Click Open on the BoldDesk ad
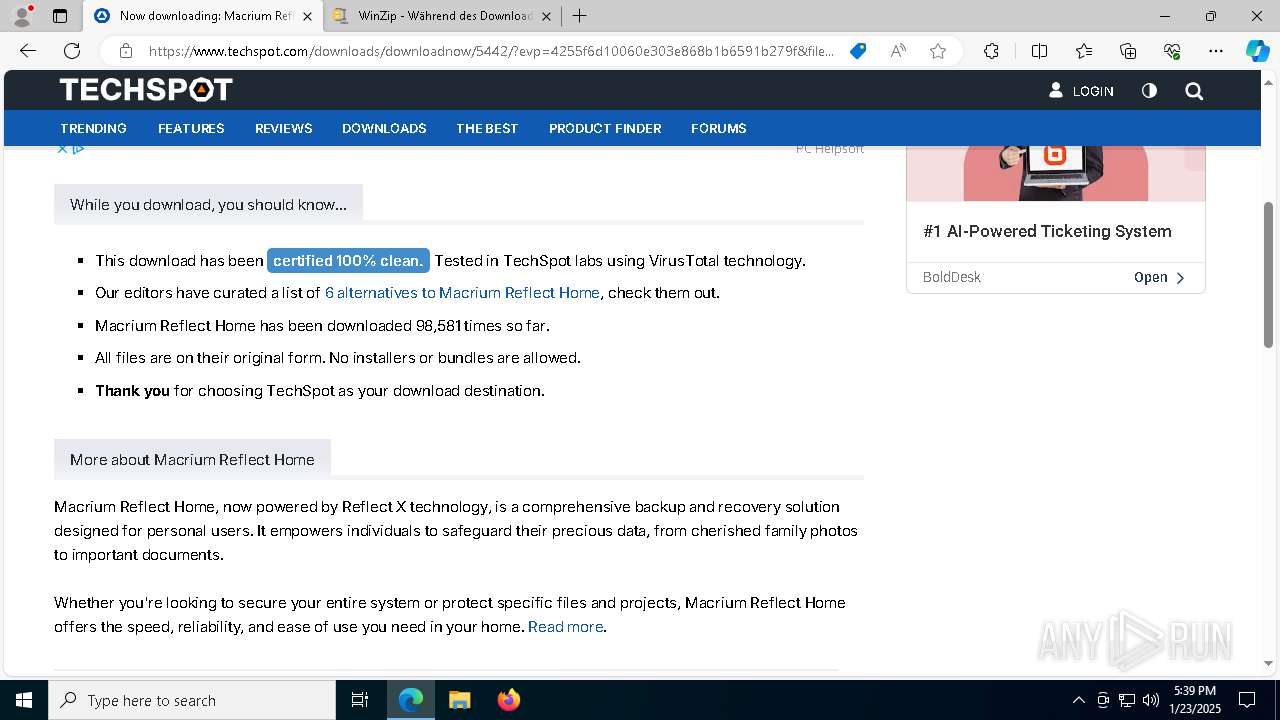The height and width of the screenshot is (720, 1280). [x=1159, y=277]
